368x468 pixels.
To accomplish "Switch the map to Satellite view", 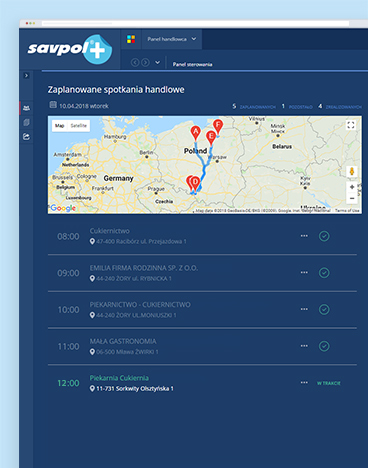I will [x=79, y=126].
